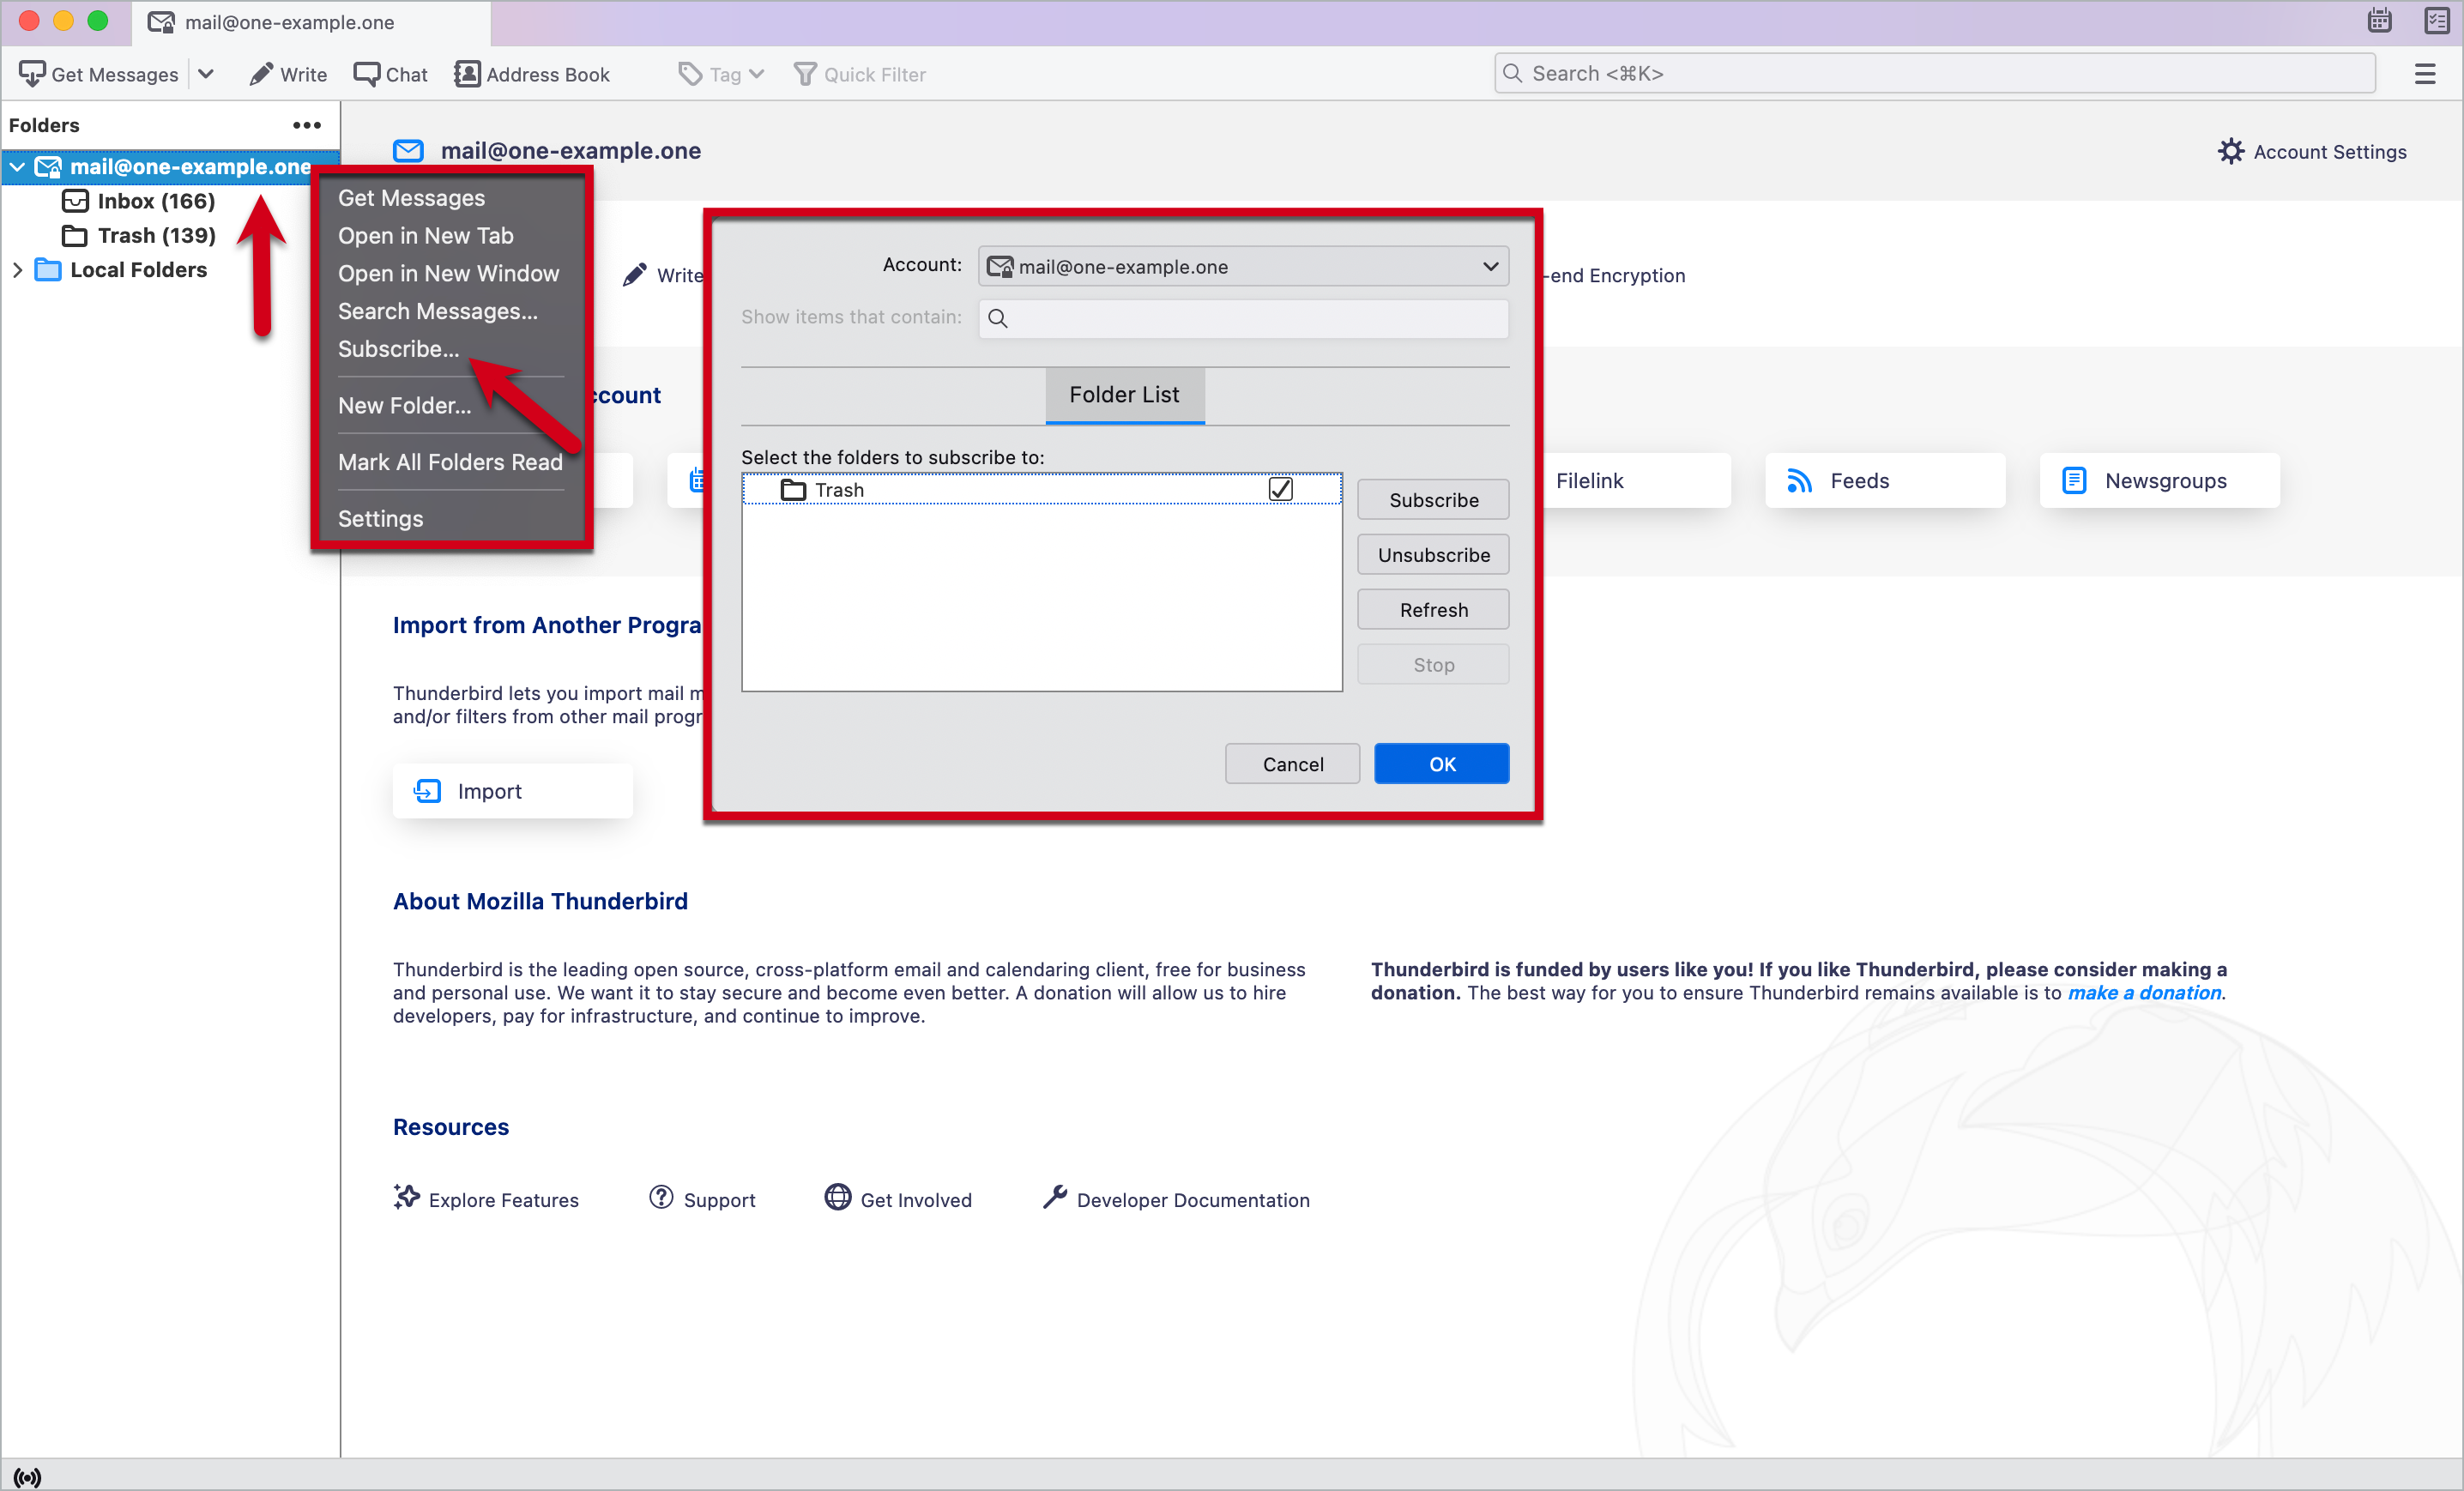2464x1491 pixels.
Task: Toggle the Trash folder checkbox
Action: [x=1281, y=487]
